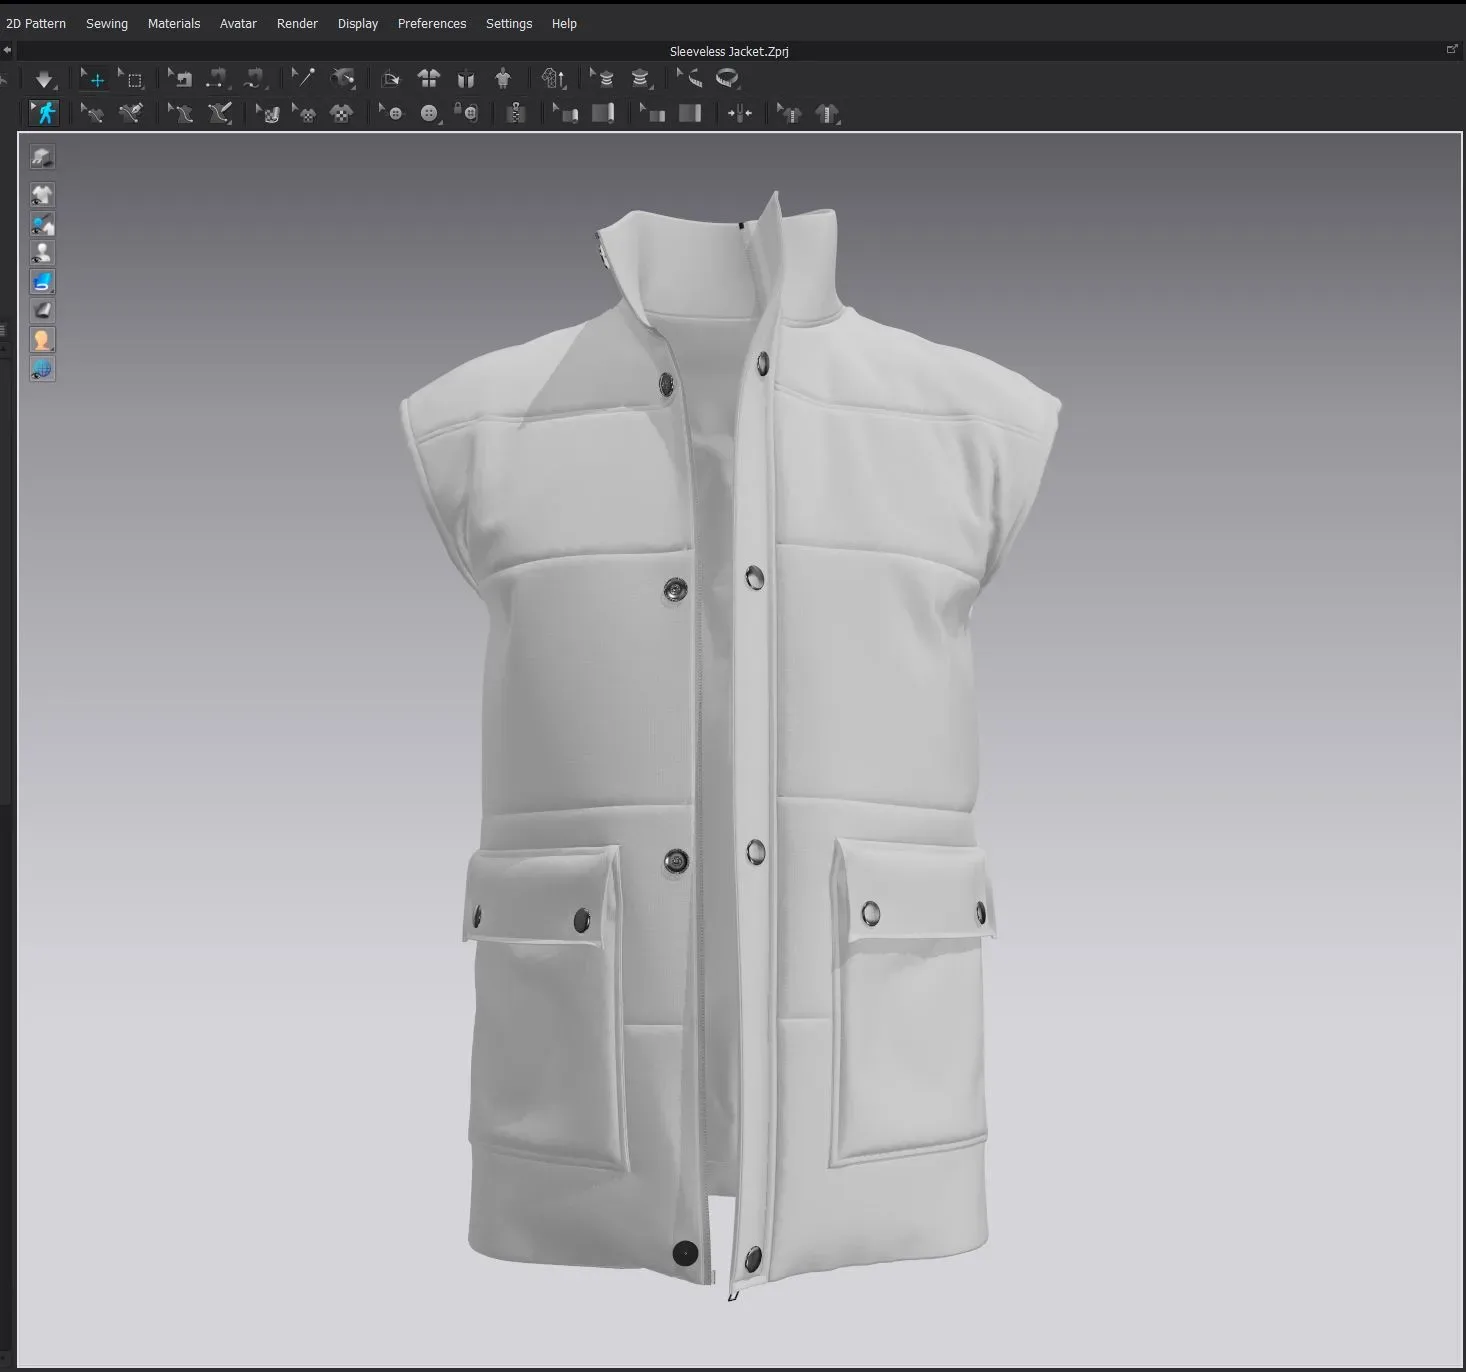Screen dimensions: 1466x1372
Task: Open the 2D Pattern menu
Action: click(36, 23)
